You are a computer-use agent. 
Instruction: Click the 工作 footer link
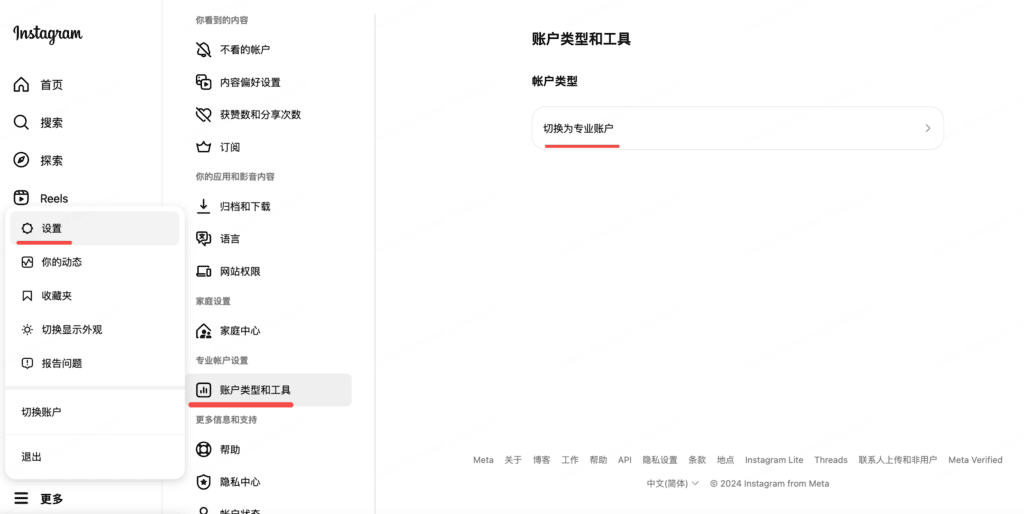(x=570, y=460)
